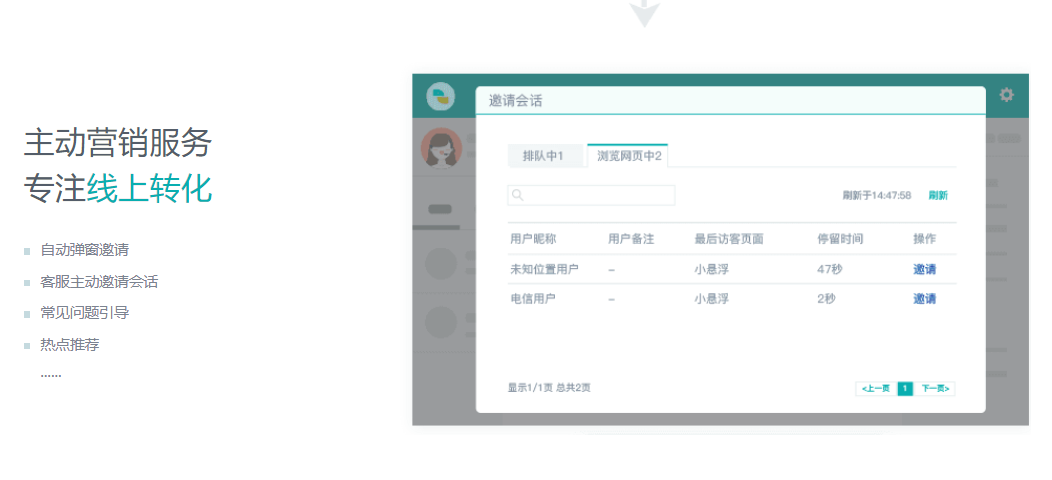Select page number 1 in pagination
This screenshot has width=1052, height=480.
[905, 389]
